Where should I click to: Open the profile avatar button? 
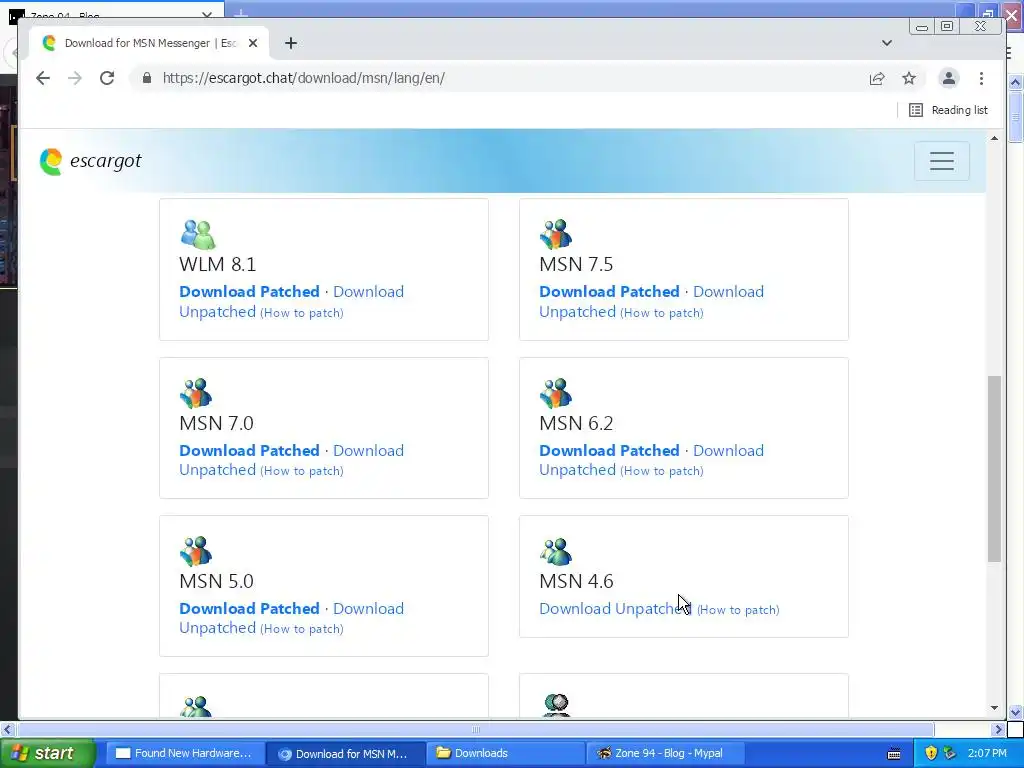coord(948,78)
